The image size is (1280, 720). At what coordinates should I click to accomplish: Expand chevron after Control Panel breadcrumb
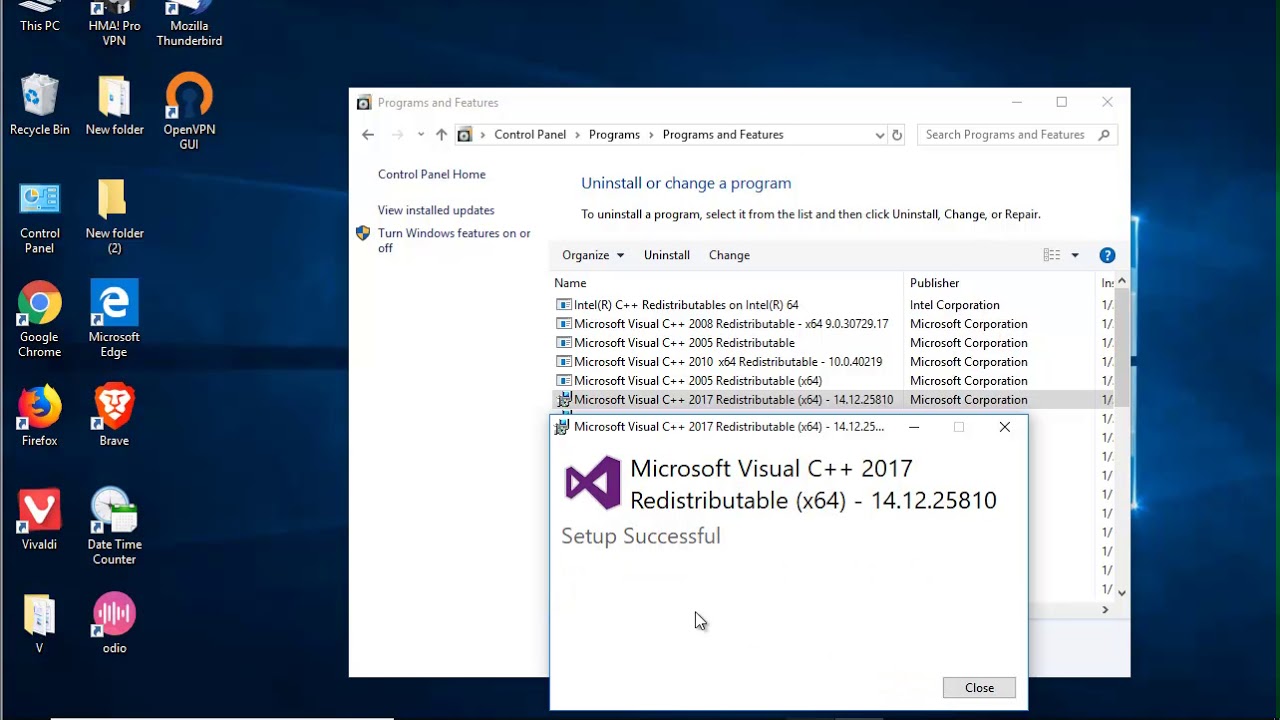pos(577,135)
